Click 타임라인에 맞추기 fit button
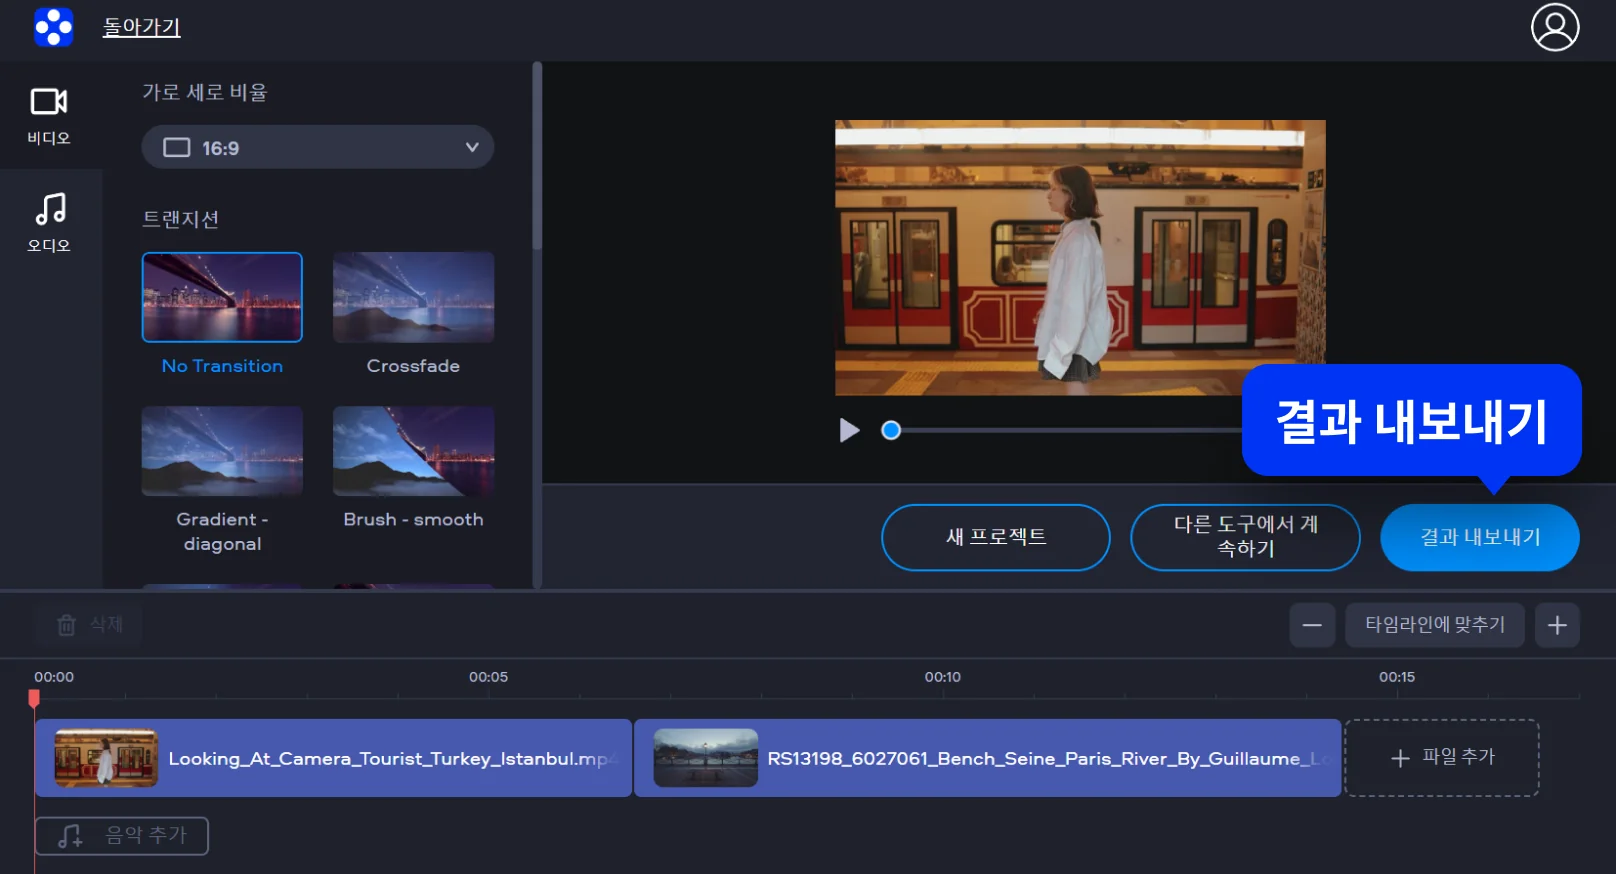This screenshot has height=874, width=1616. tap(1434, 625)
